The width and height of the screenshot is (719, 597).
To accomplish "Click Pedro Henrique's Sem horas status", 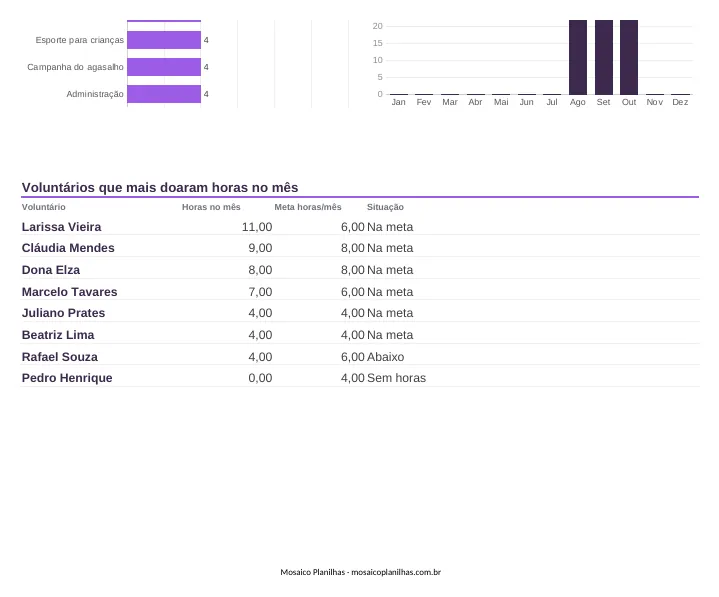I will [x=397, y=378].
